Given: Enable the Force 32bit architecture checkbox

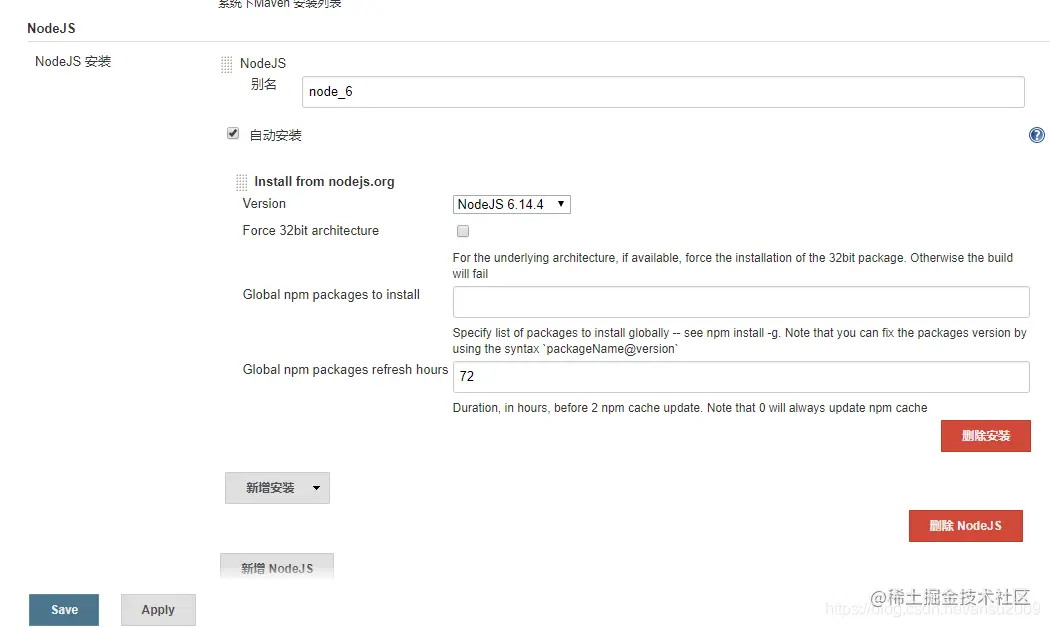Looking at the screenshot, I should [x=463, y=231].
